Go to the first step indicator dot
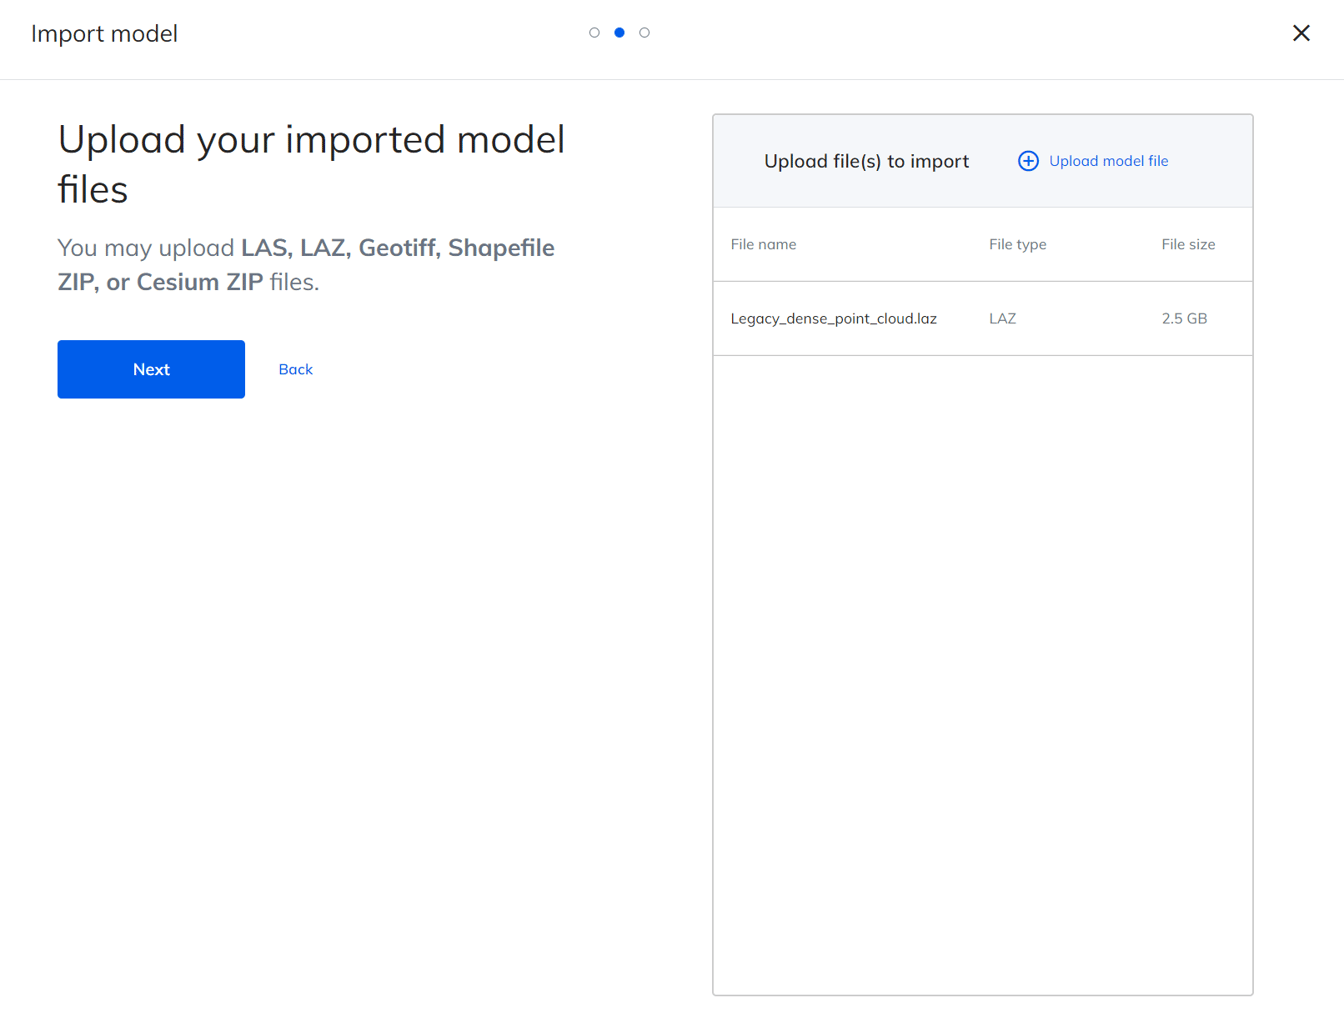 594,33
